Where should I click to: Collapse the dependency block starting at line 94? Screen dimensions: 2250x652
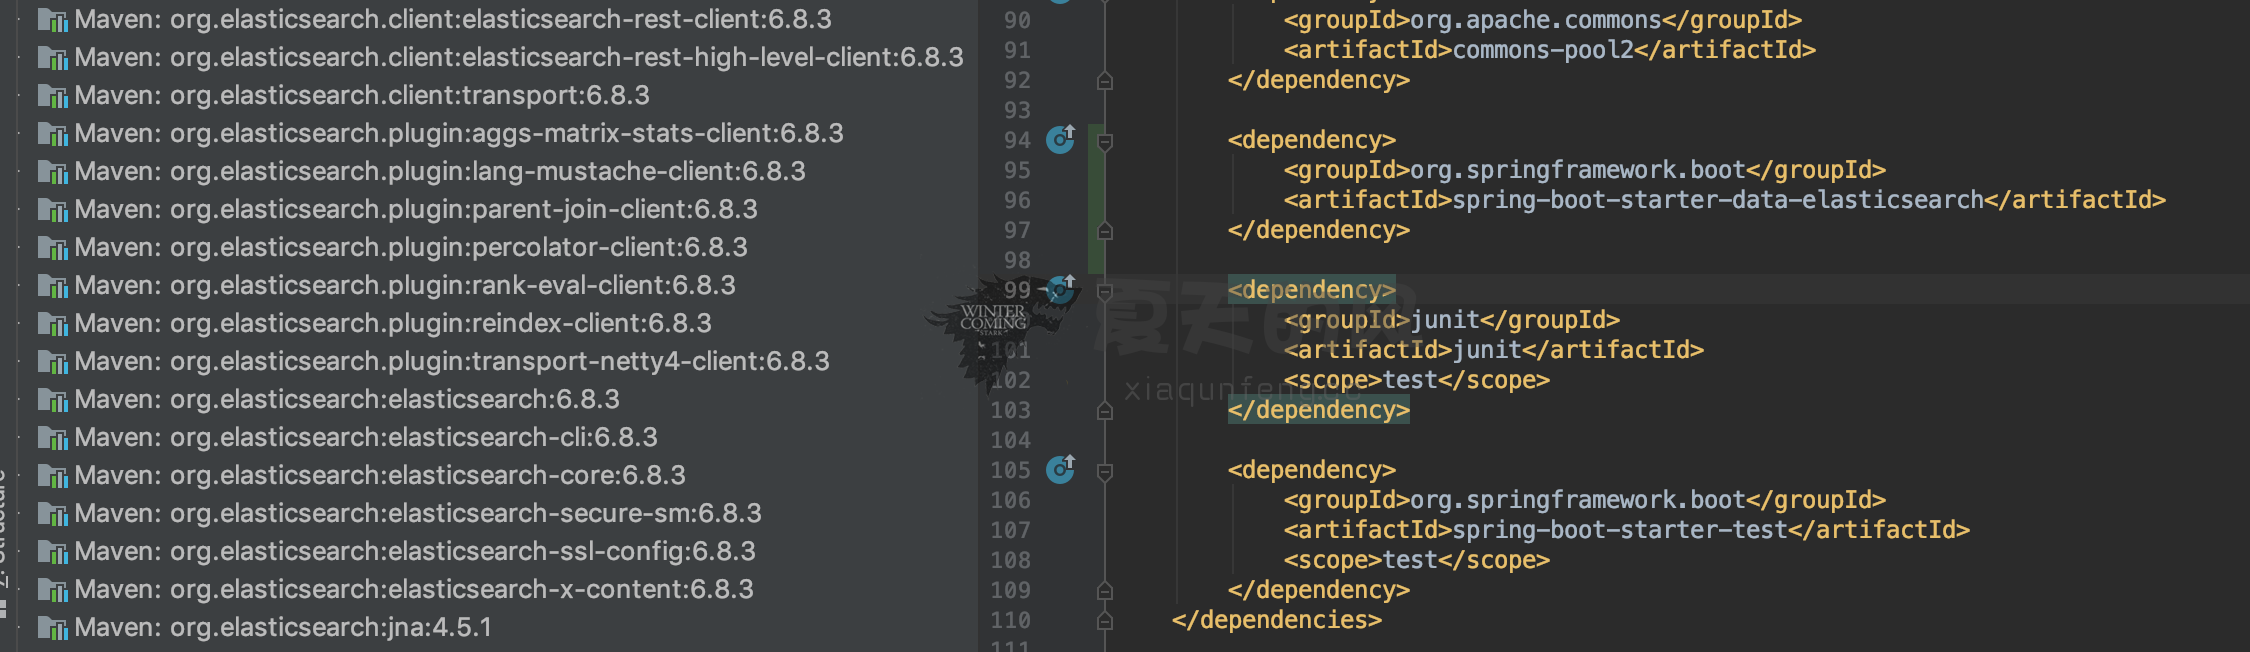pos(1105,142)
